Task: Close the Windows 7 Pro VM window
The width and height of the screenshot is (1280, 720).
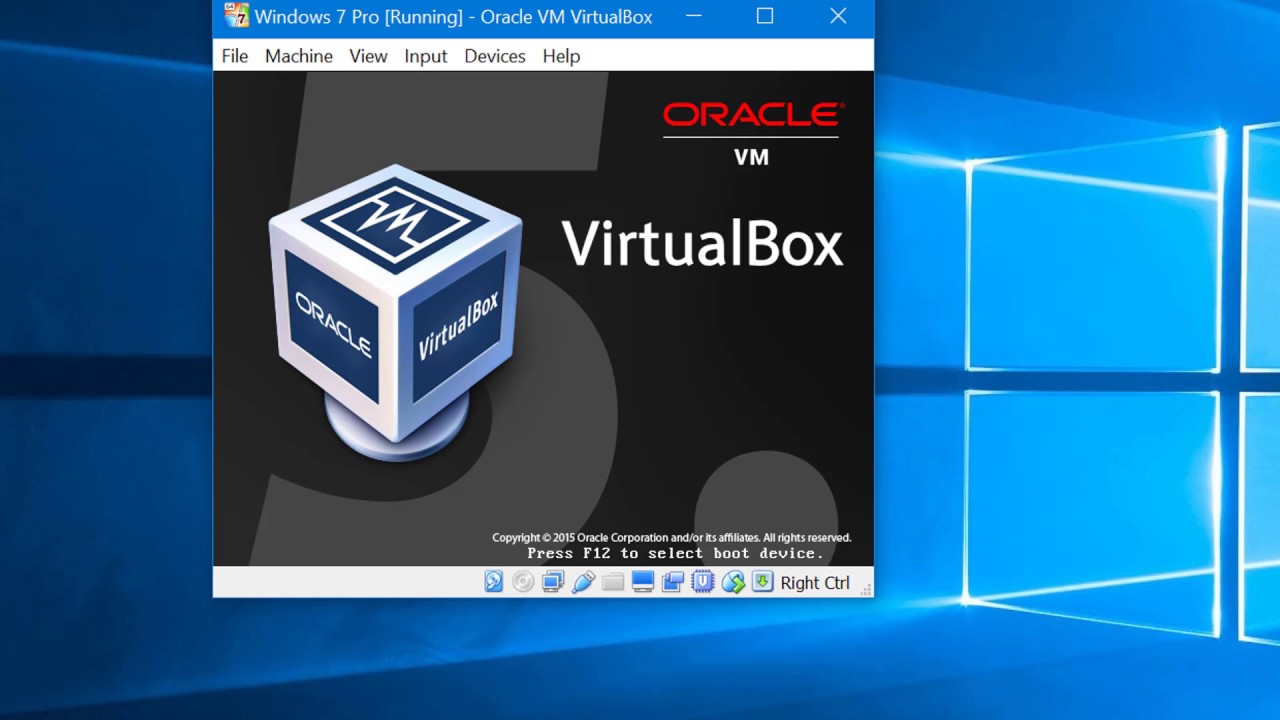Action: tap(838, 16)
